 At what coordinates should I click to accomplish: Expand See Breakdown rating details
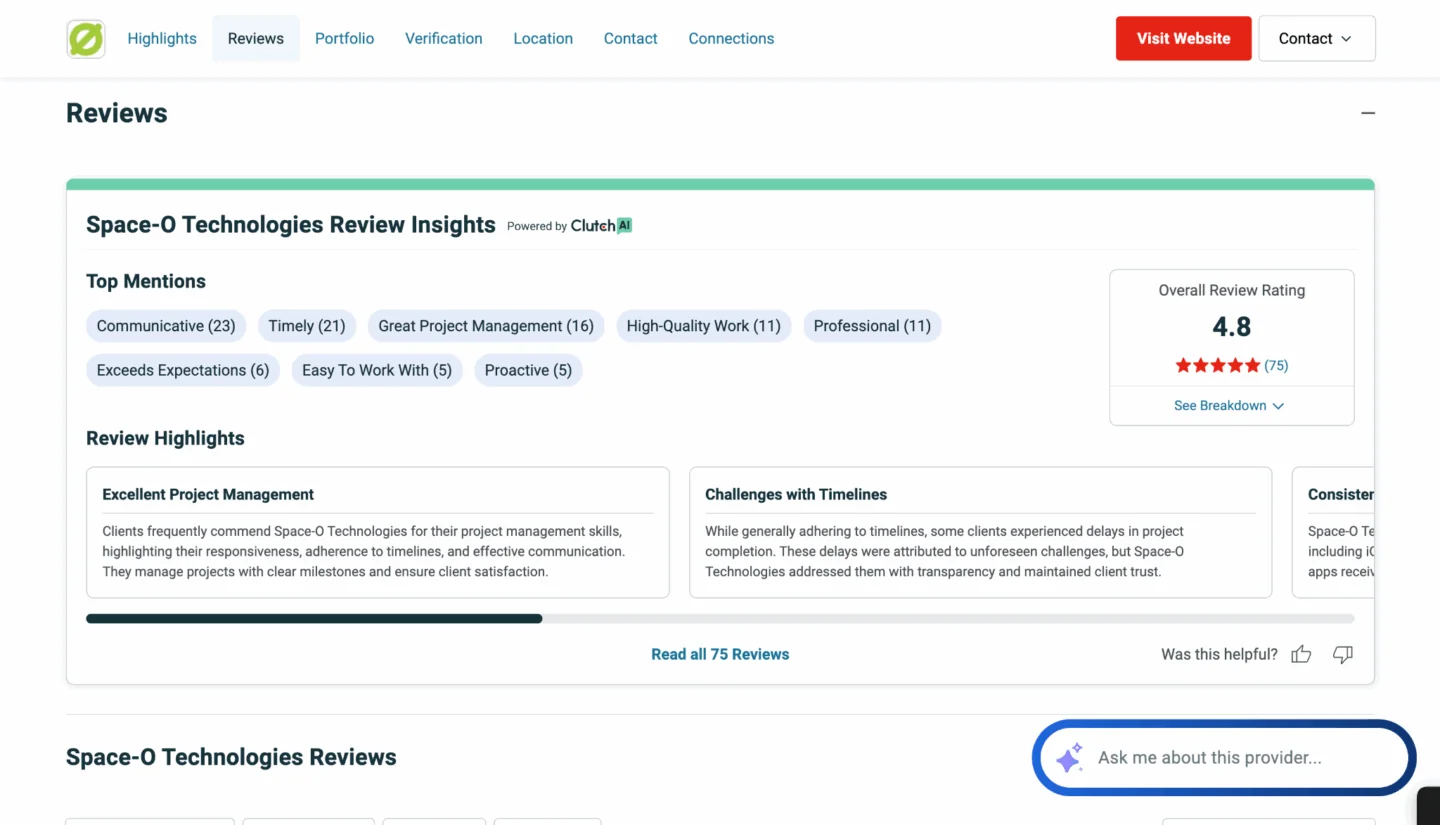click(1229, 405)
